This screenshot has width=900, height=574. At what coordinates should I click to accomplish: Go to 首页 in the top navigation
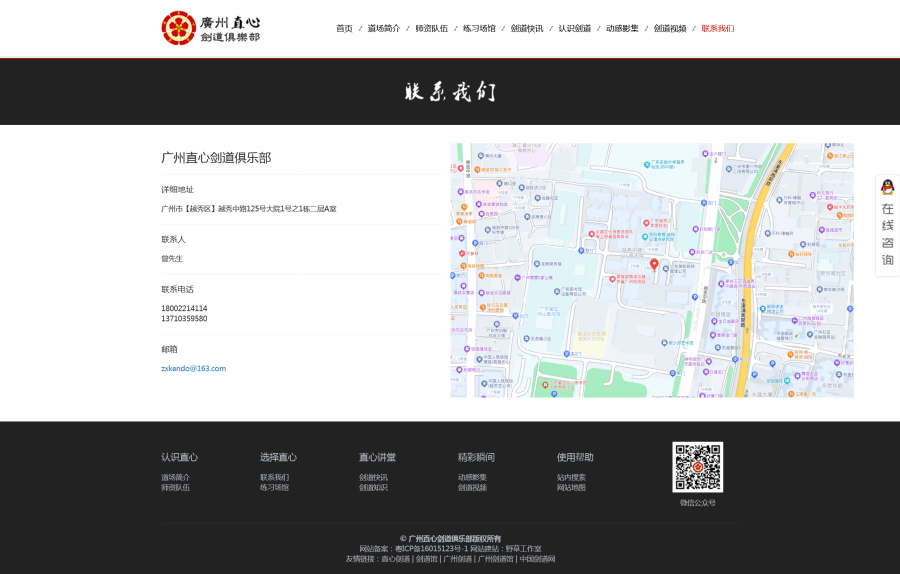pos(344,28)
